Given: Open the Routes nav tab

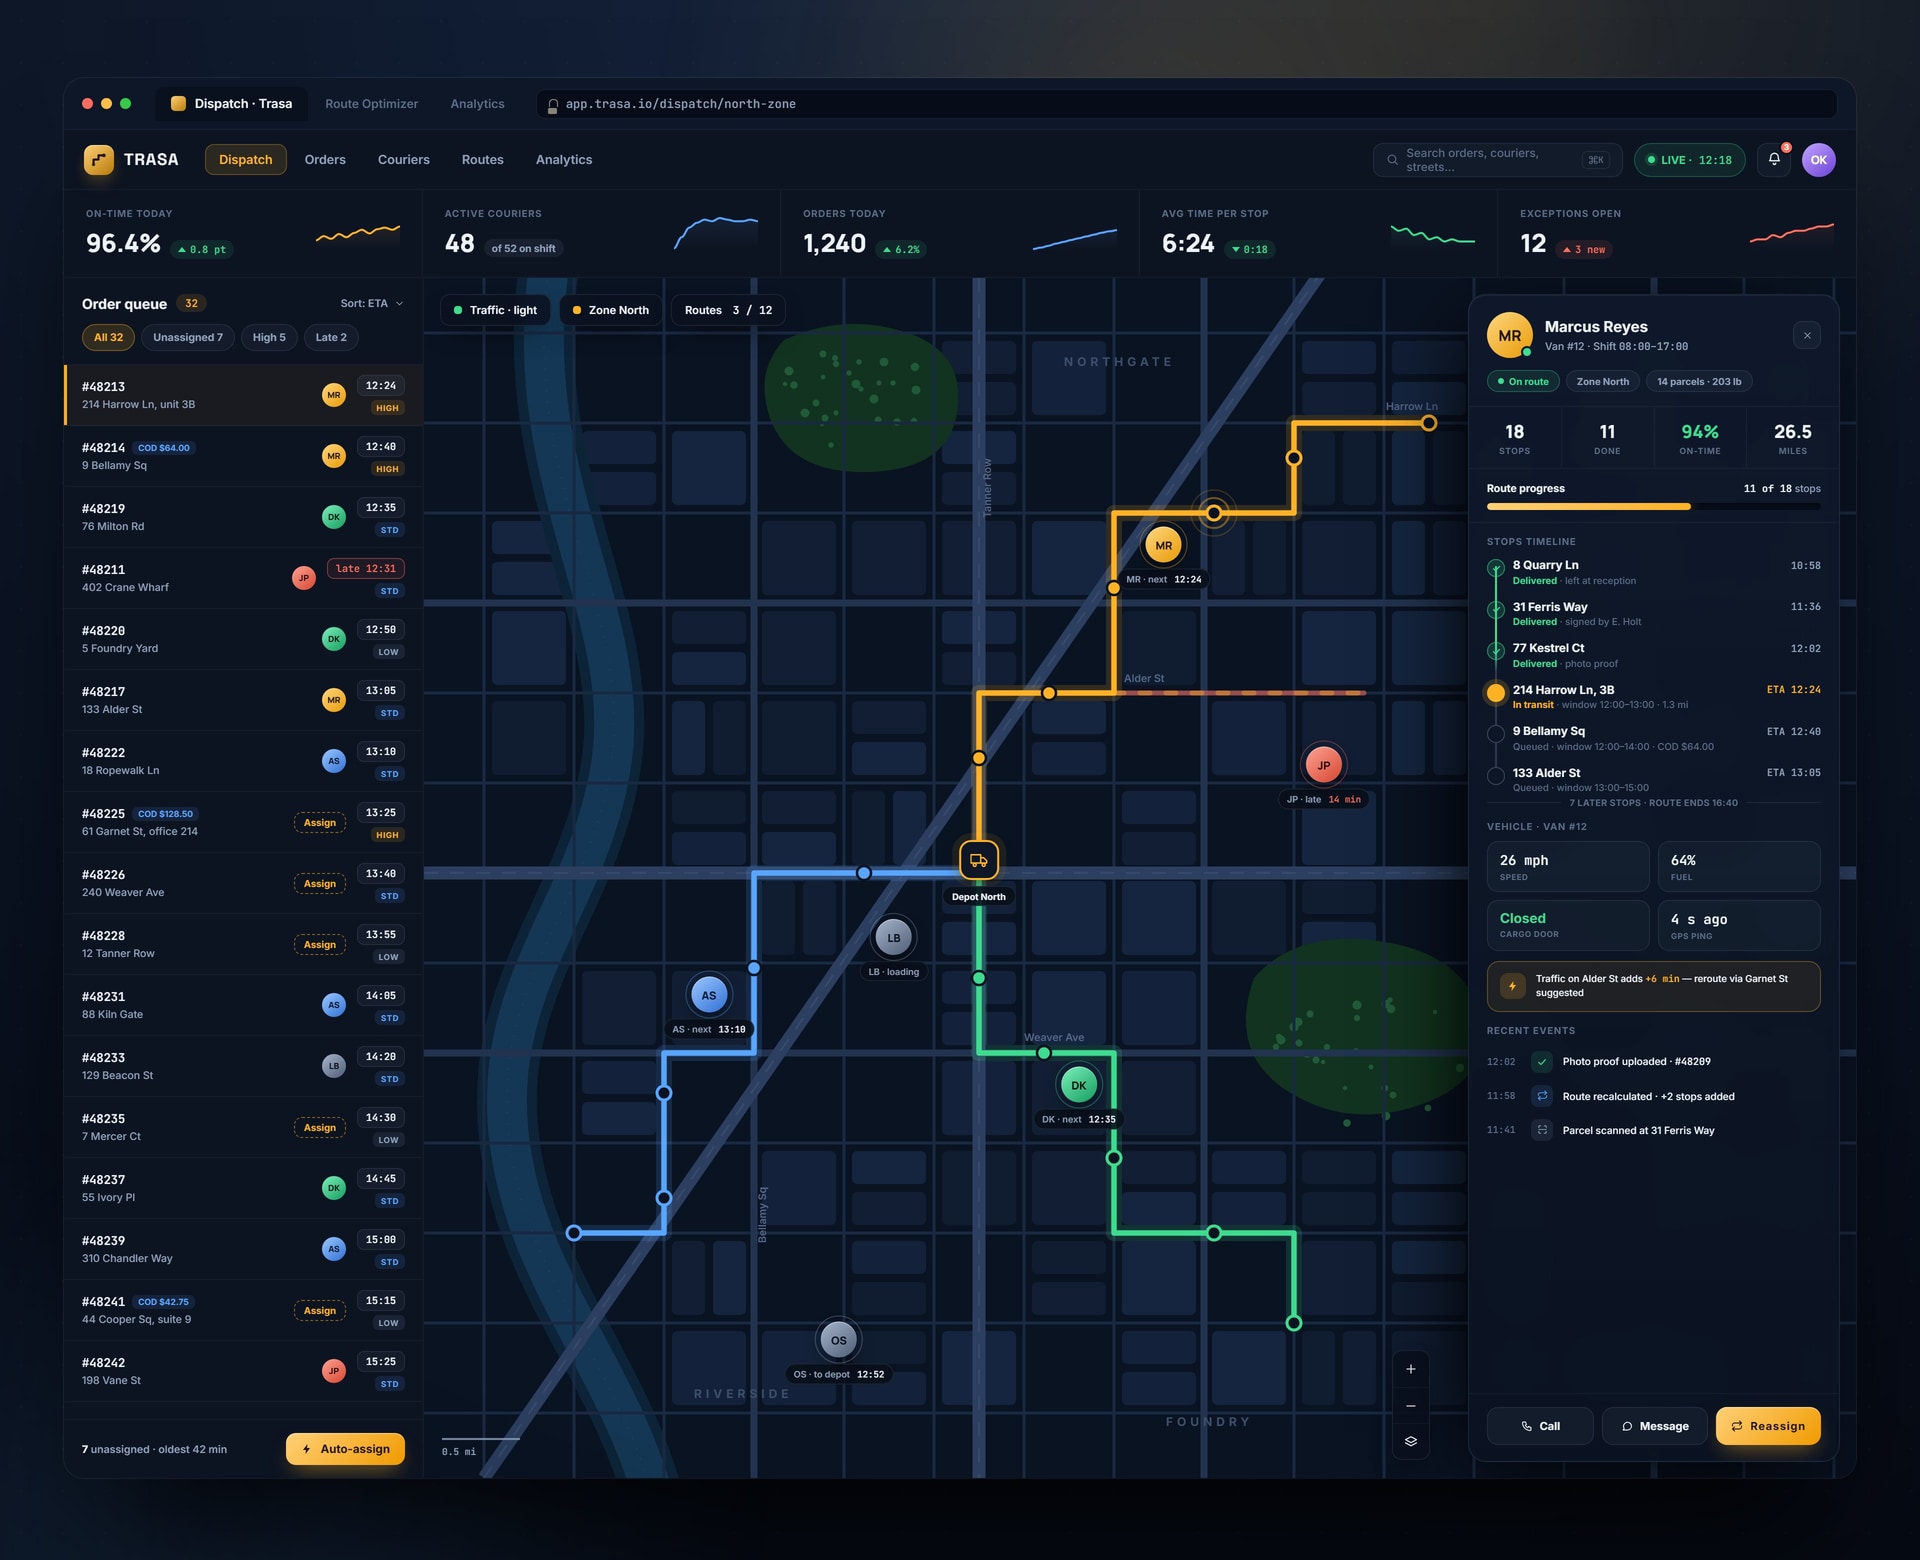Looking at the screenshot, I should (x=482, y=160).
